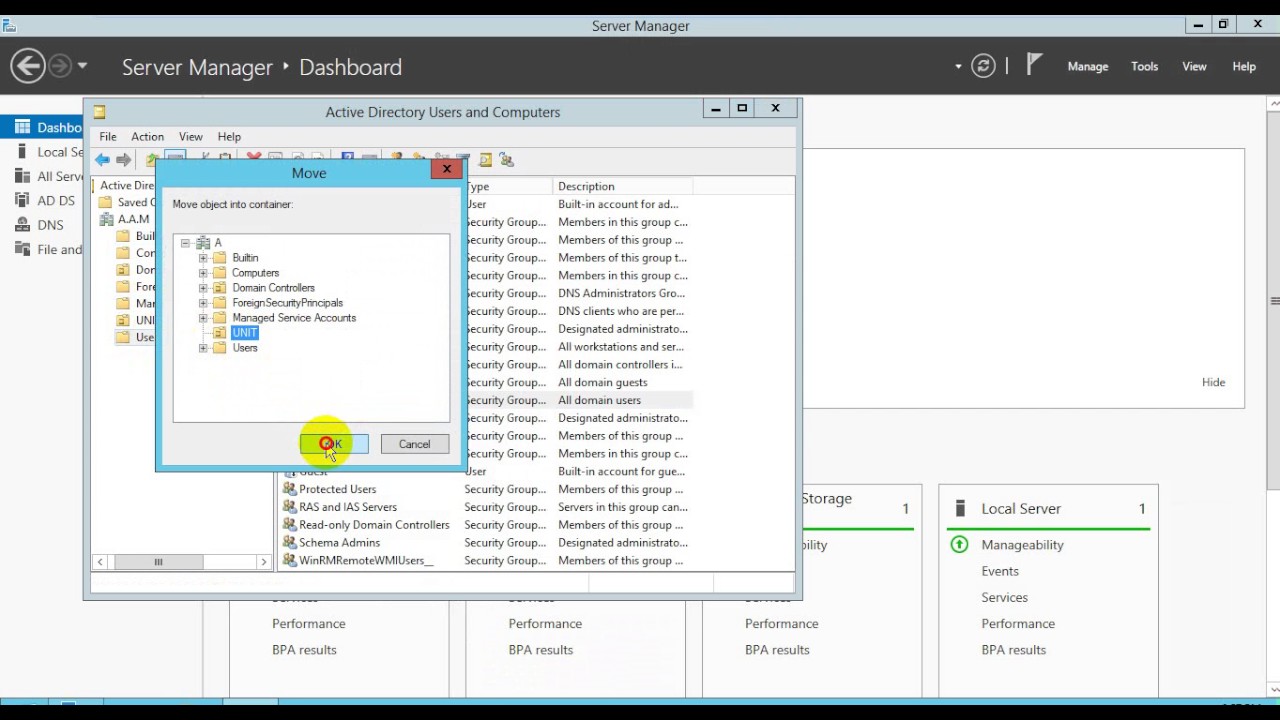Select the UNIT container in Move dialog
1280x720 pixels.
(x=245, y=332)
